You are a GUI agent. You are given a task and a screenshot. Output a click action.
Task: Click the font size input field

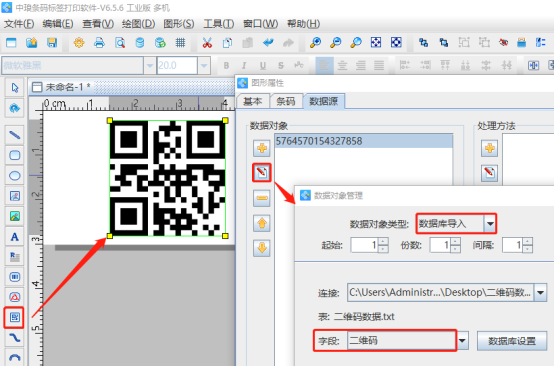(x=177, y=66)
